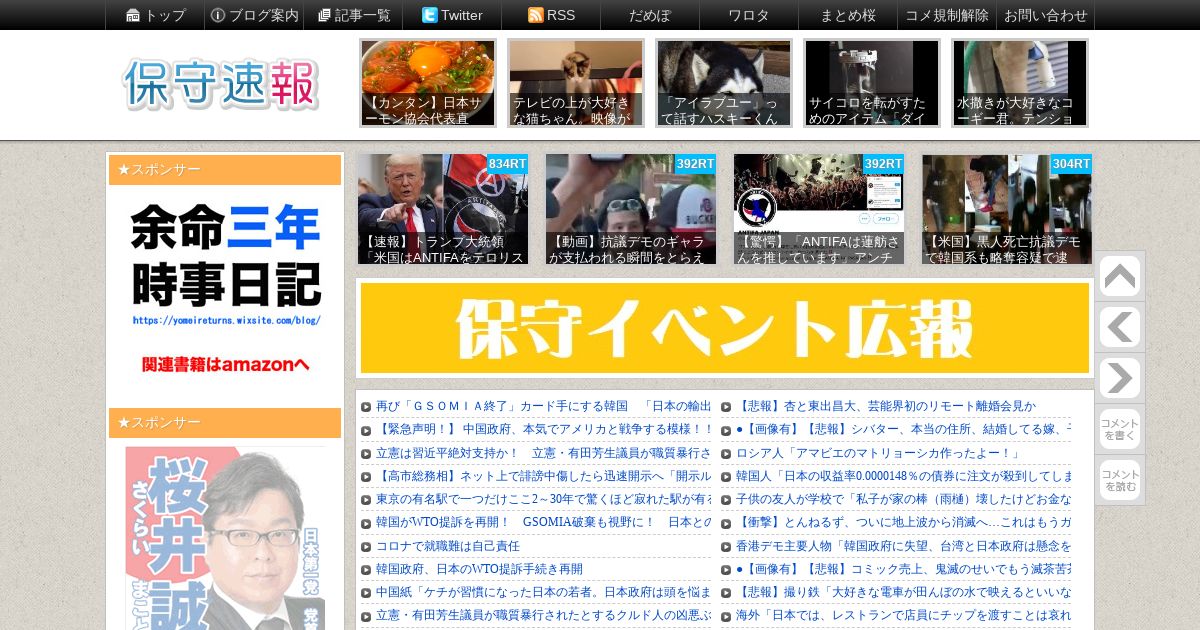Open headline 【悲報】撮り鉄「大好きな電車が田んぼの水
The width and height of the screenshot is (1200, 630).
(x=903, y=592)
